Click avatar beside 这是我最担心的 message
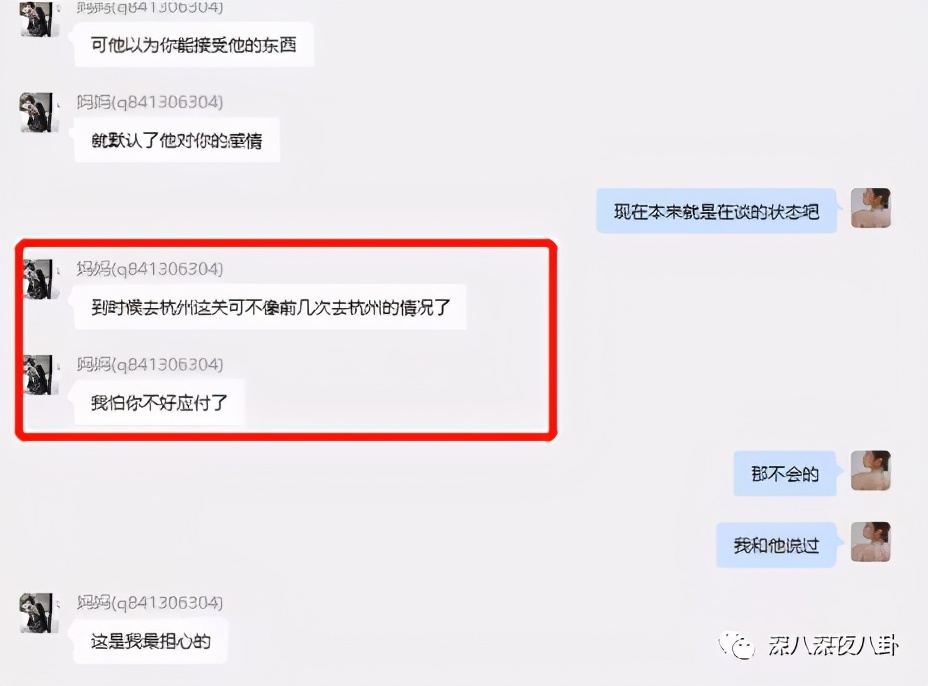Image resolution: width=928 pixels, height=686 pixels. (x=39, y=613)
